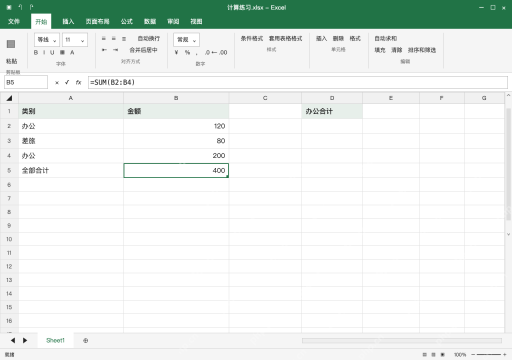Screen dimensions: 512x360
Task: Switch to the 公式 formulas tab
Action: pyautogui.click(x=127, y=21)
